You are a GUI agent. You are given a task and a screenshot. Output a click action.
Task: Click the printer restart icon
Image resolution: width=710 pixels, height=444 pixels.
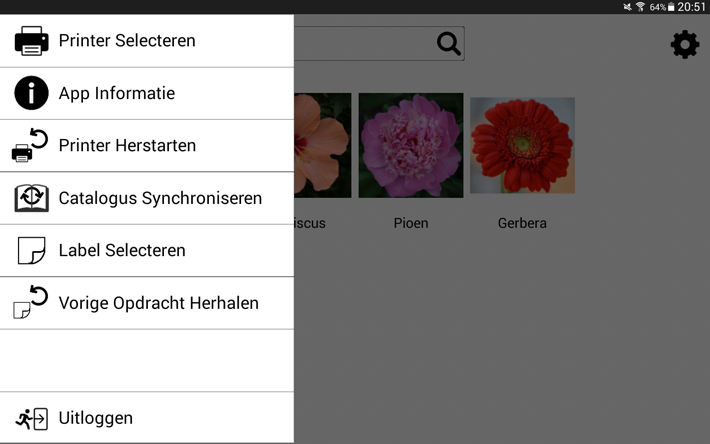[x=31, y=145]
